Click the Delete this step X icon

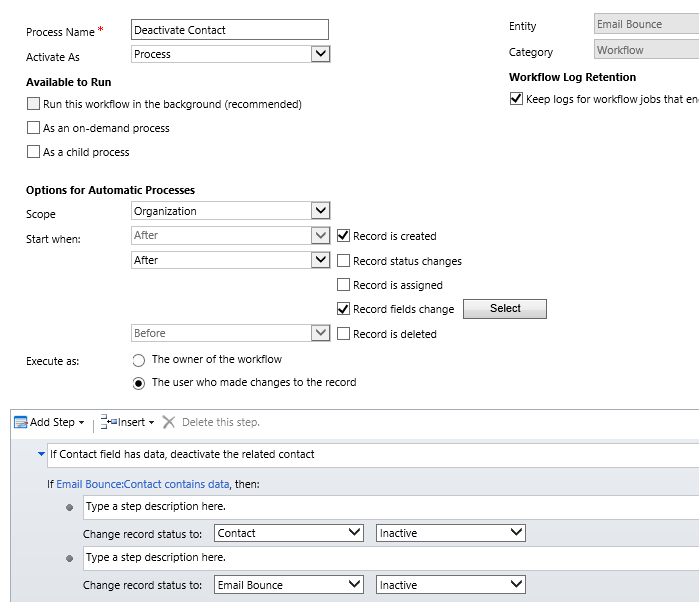click(x=169, y=422)
